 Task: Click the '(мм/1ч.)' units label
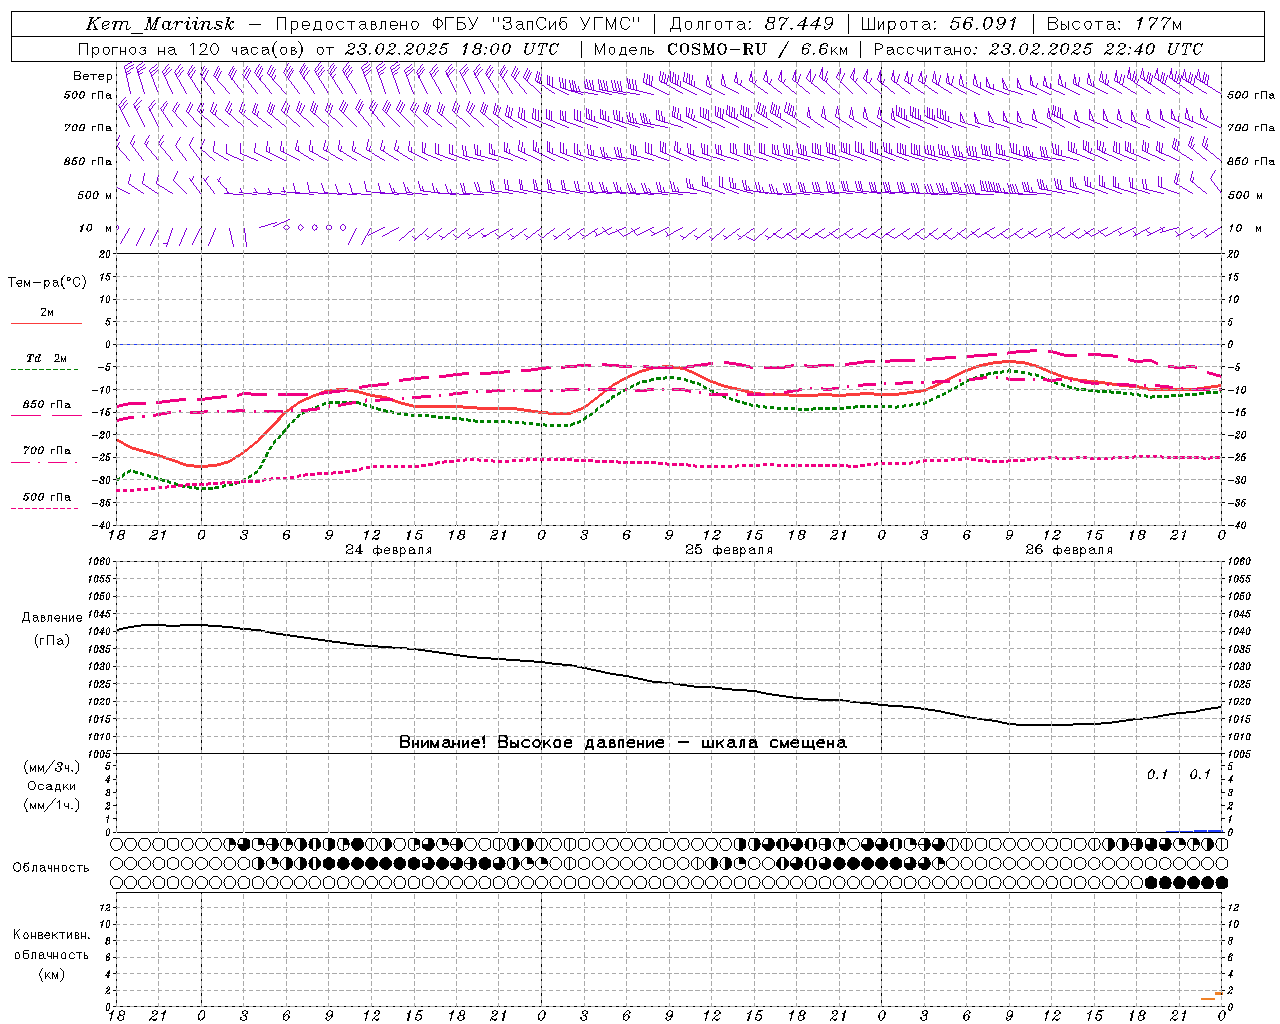(x=51, y=805)
